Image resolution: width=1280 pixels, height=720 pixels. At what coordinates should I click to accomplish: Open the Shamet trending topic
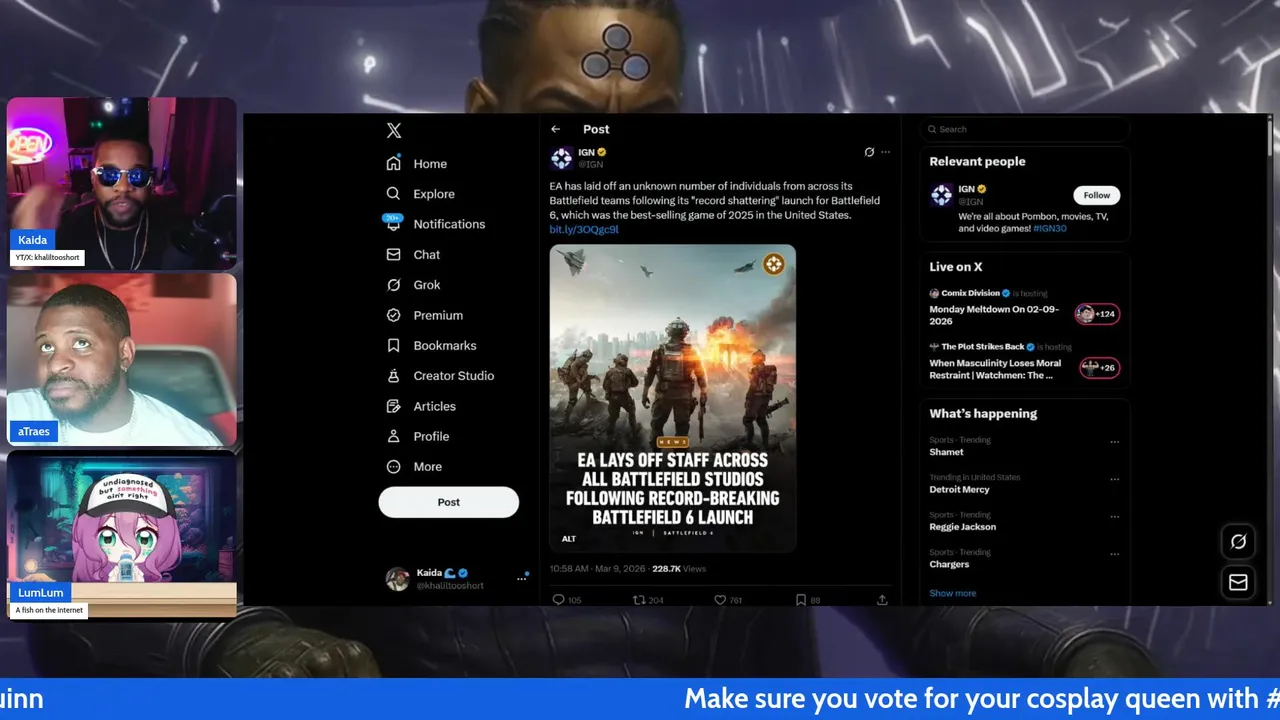[x=946, y=452]
